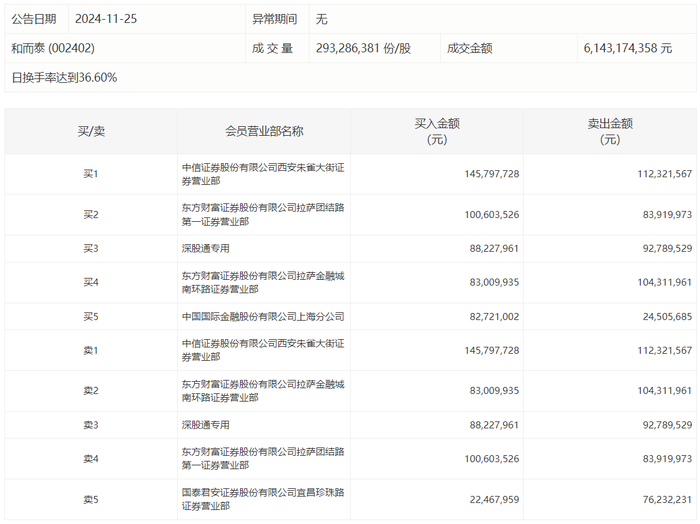Click sell amount 24,505,685 in 买5 row

667,316
